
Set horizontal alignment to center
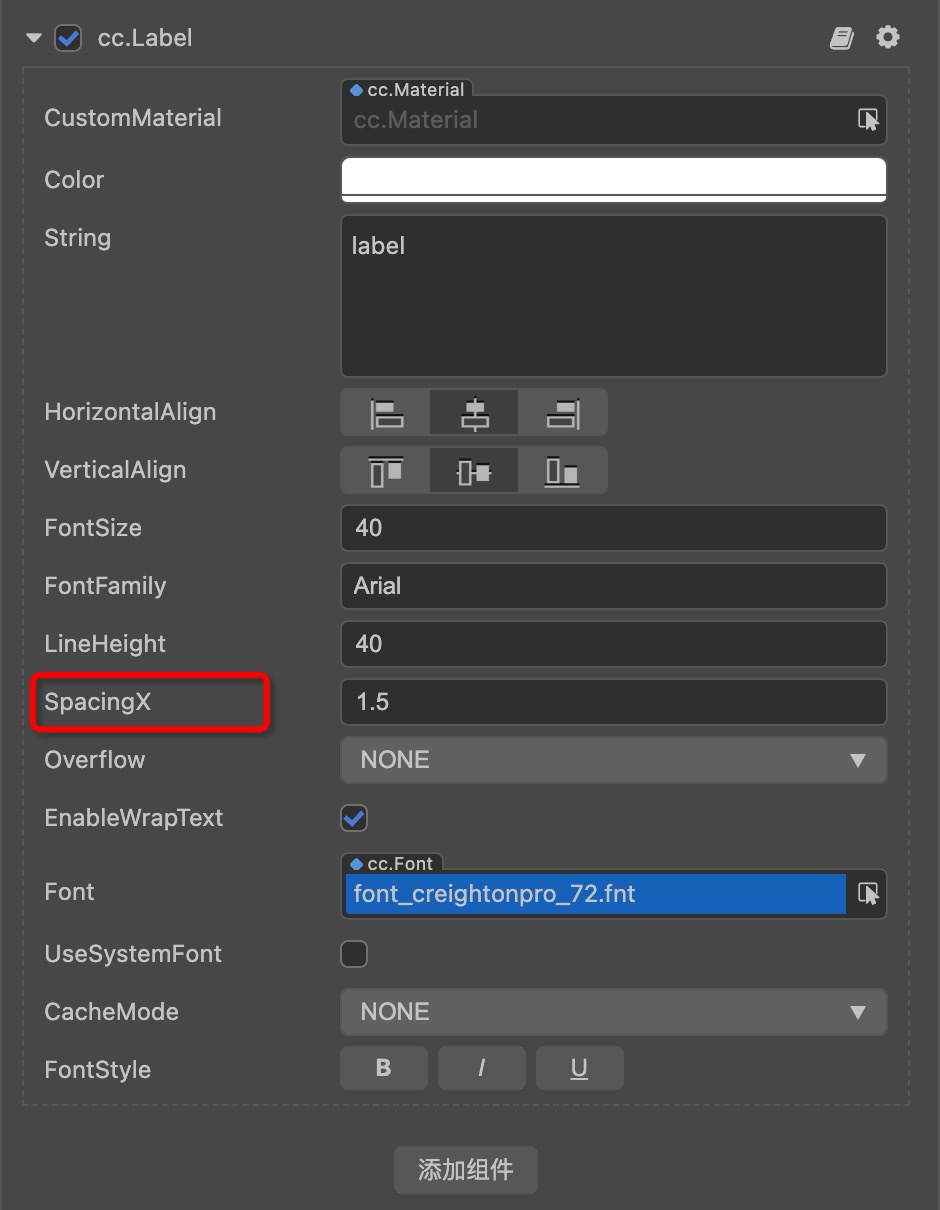(474, 413)
